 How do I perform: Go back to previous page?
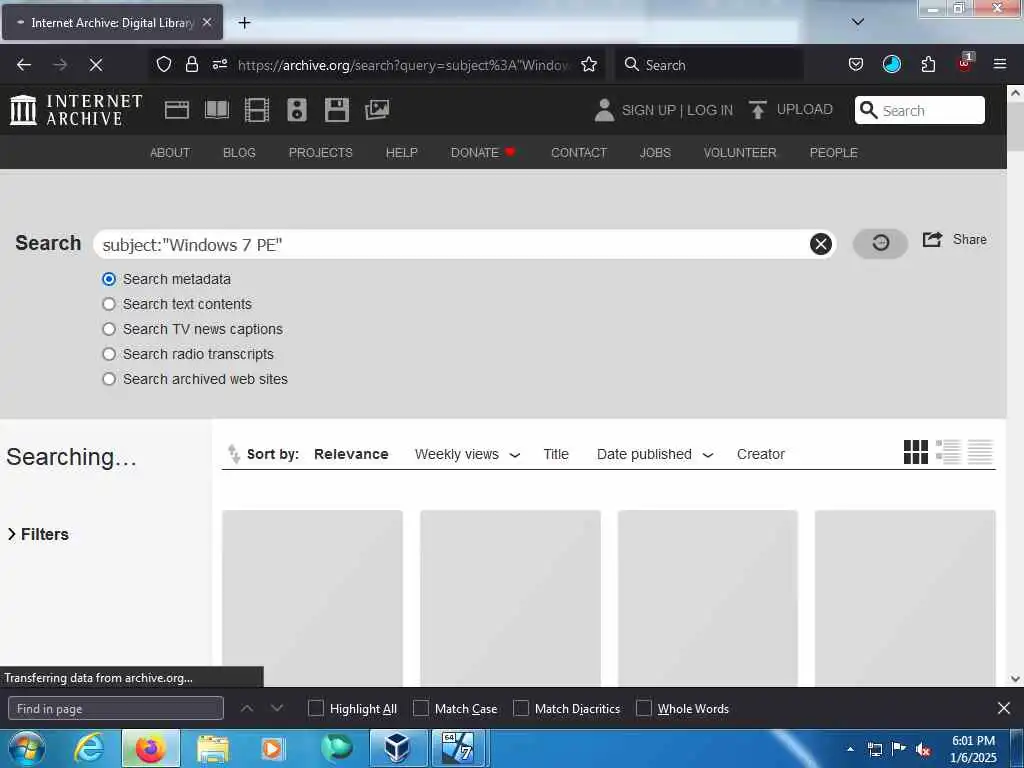click(x=24, y=65)
